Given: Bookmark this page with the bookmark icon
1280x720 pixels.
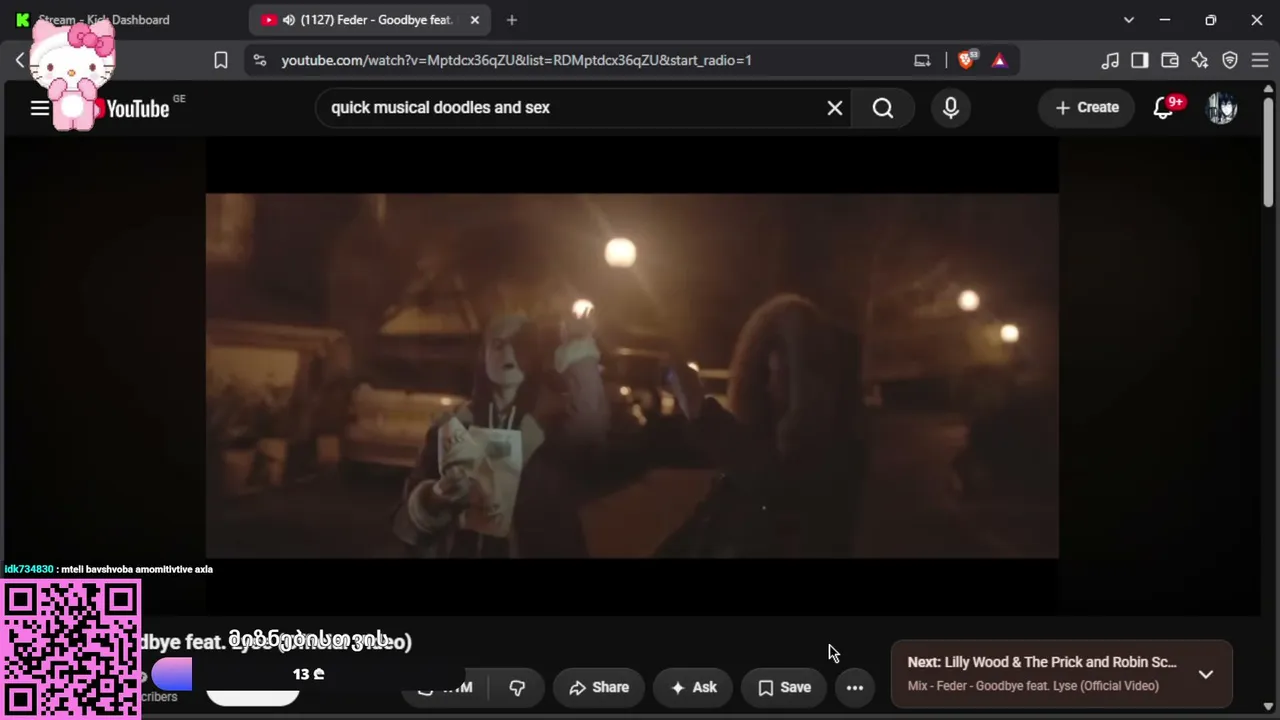Looking at the screenshot, I should [x=221, y=60].
